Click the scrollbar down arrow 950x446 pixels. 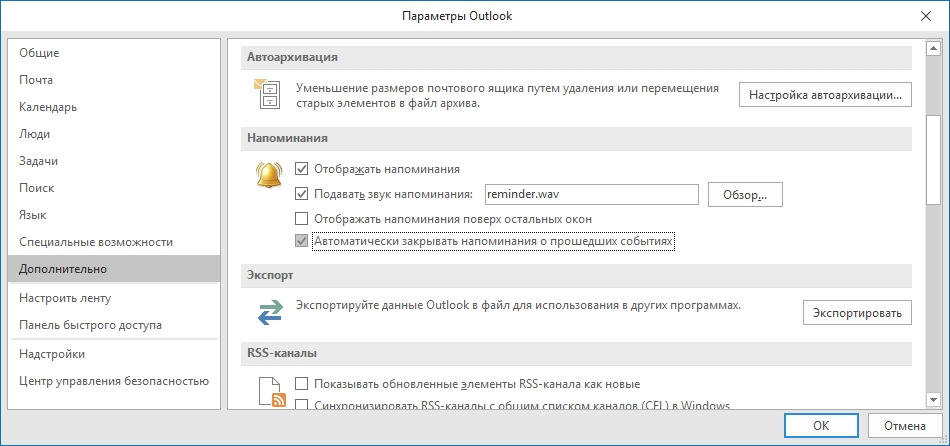(x=933, y=399)
